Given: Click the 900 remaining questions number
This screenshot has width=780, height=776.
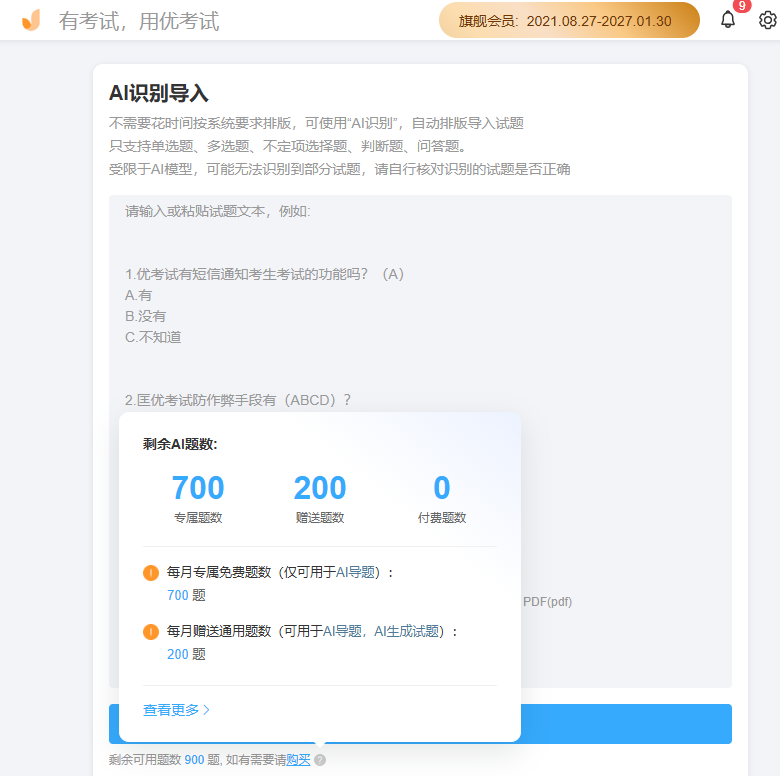Looking at the screenshot, I should pos(194,760).
